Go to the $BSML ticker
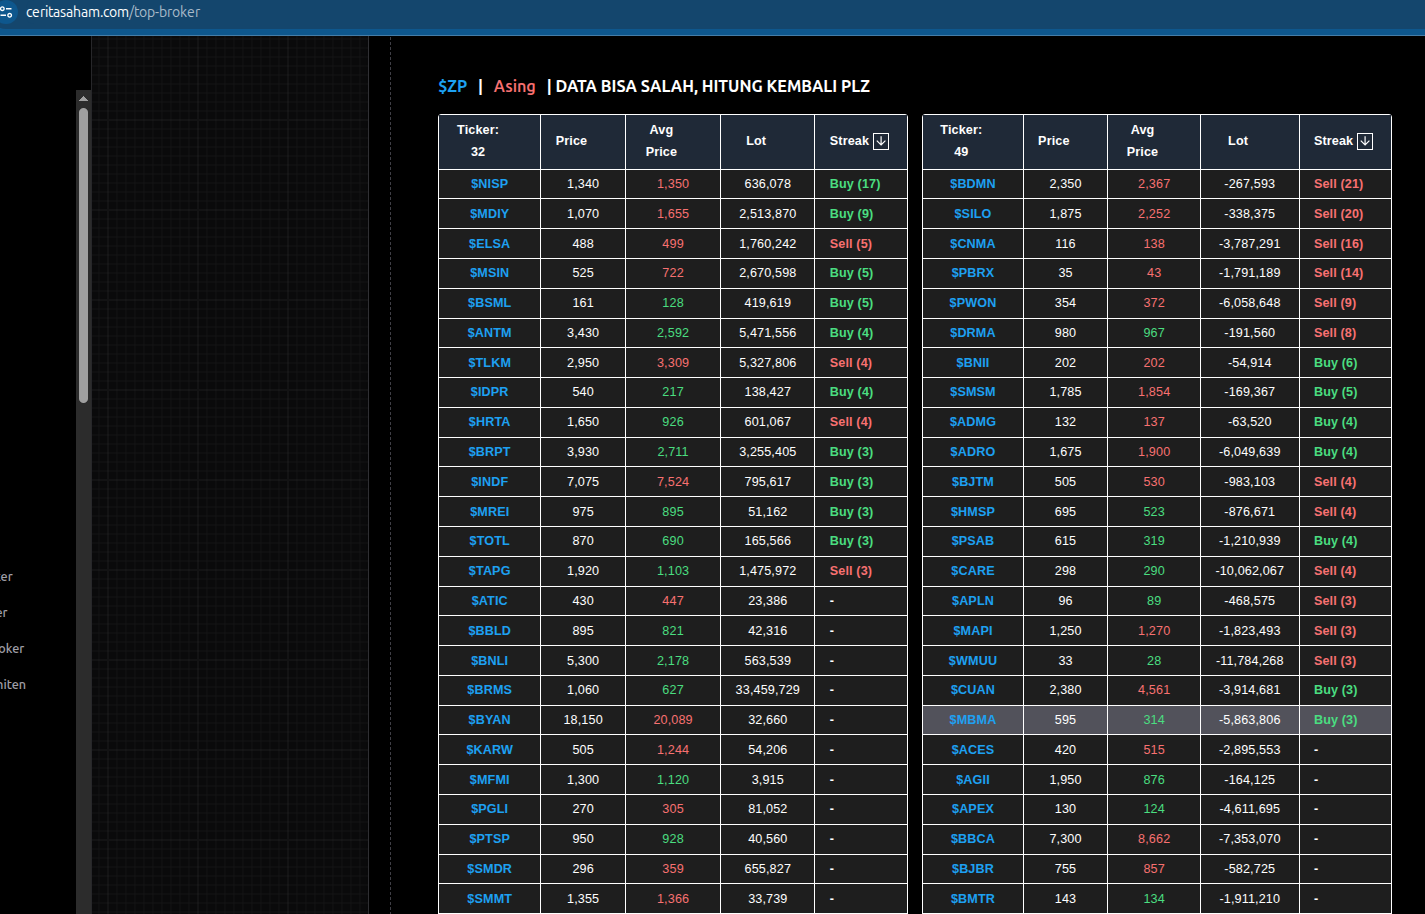This screenshot has height=914, width=1425. (489, 303)
